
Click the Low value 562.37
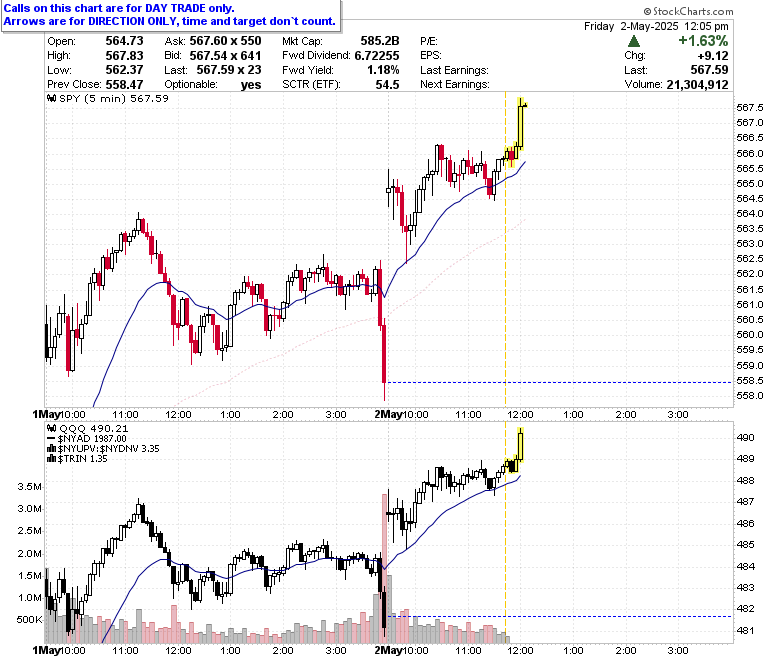click(124, 70)
